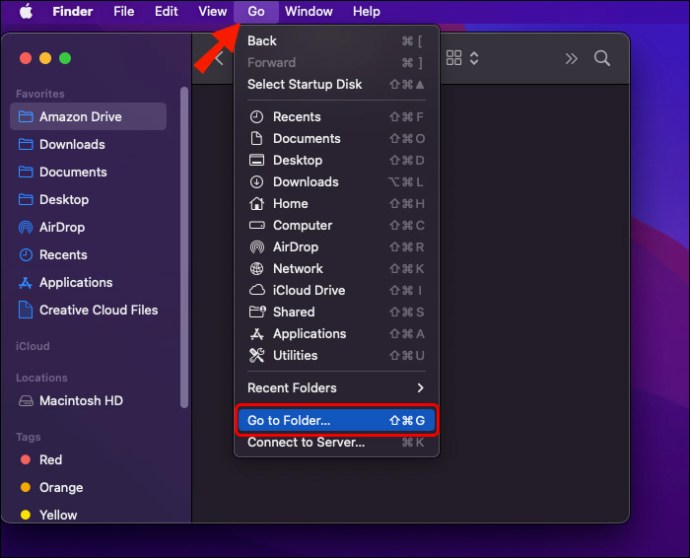The width and height of the screenshot is (690, 558).
Task: Click the Network globe icon in Go menu
Action: pos(257,268)
